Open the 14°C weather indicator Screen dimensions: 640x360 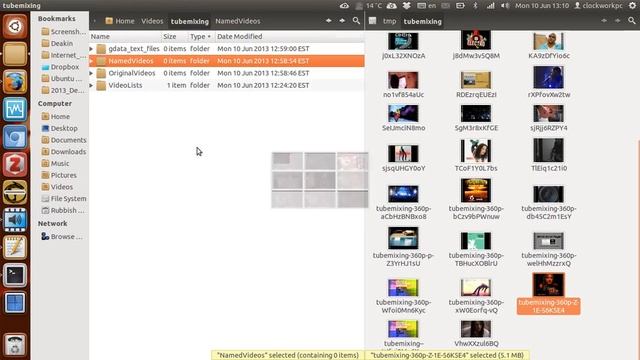pos(369,6)
